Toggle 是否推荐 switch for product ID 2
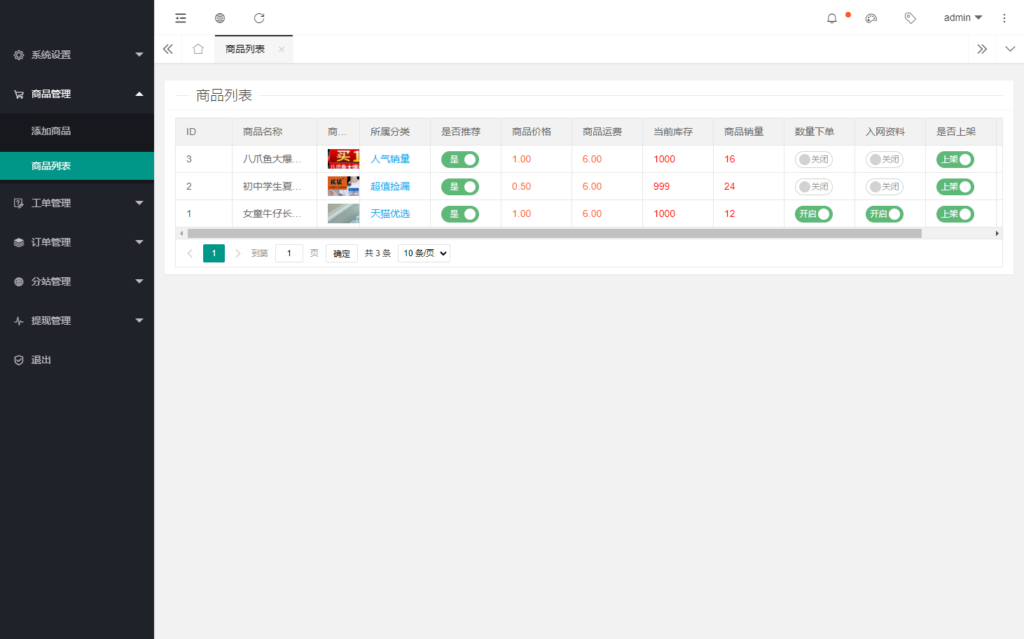Image resolution: width=1024 pixels, height=639 pixels. (460, 187)
